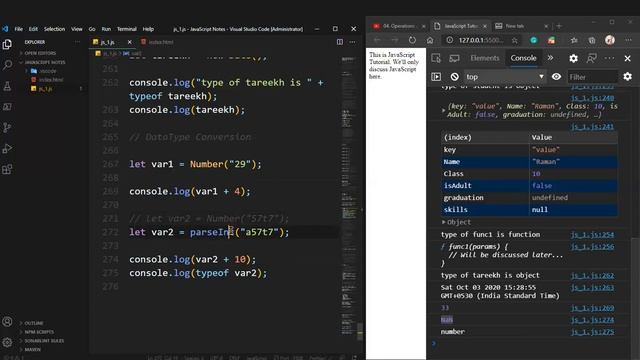Open the View menu in VS Code
Viewport: 640px width, 360px height.
tap(77, 29)
